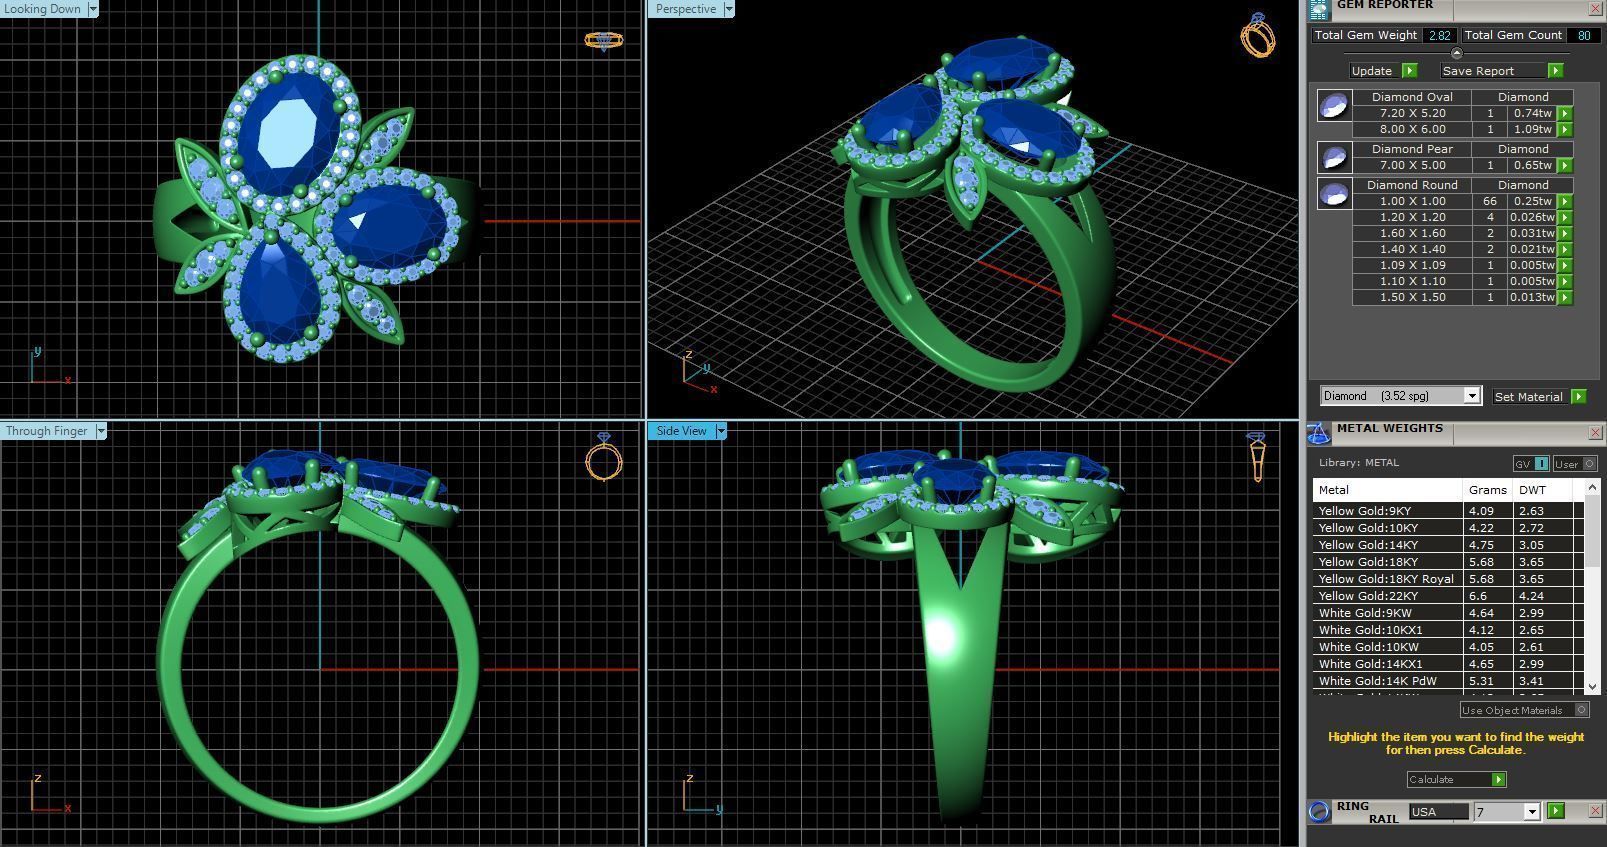Click the Diamond Round gem thumbnail

[1334, 193]
